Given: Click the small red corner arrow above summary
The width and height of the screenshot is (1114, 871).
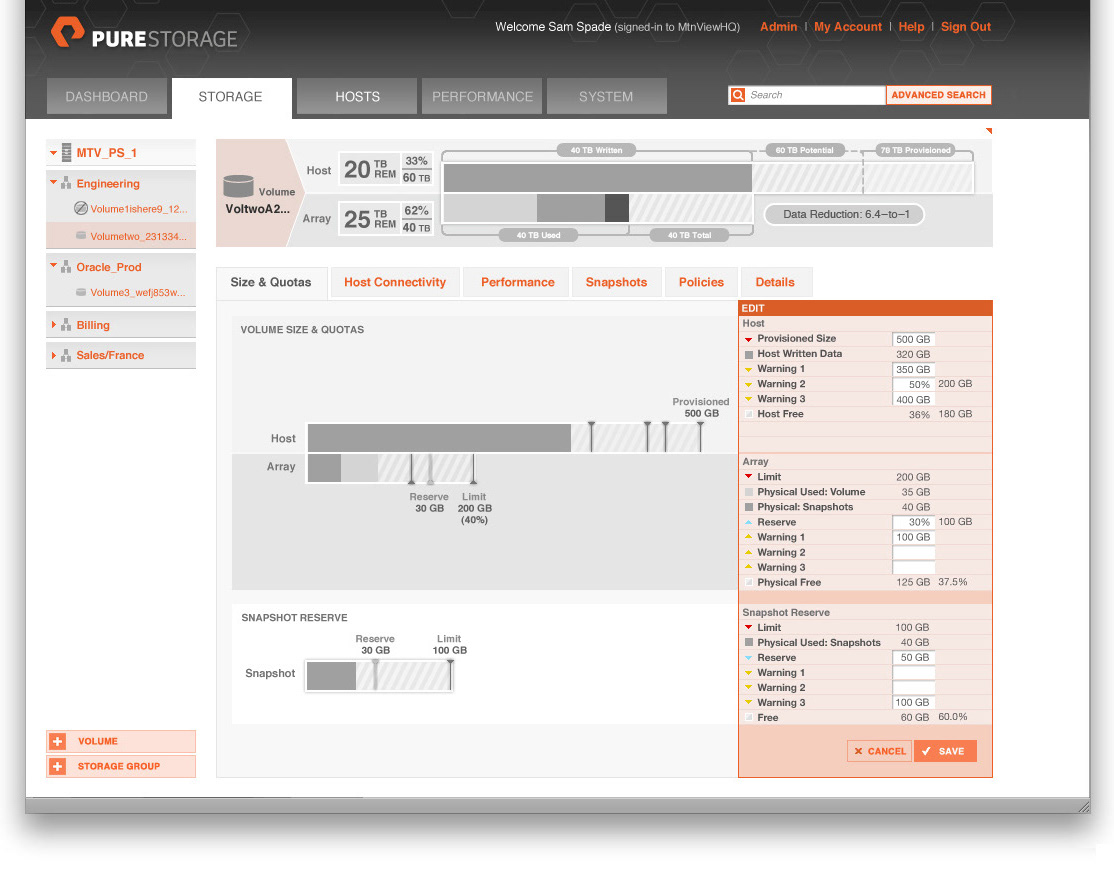Looking at the screenshot, I should coord(988,131).
